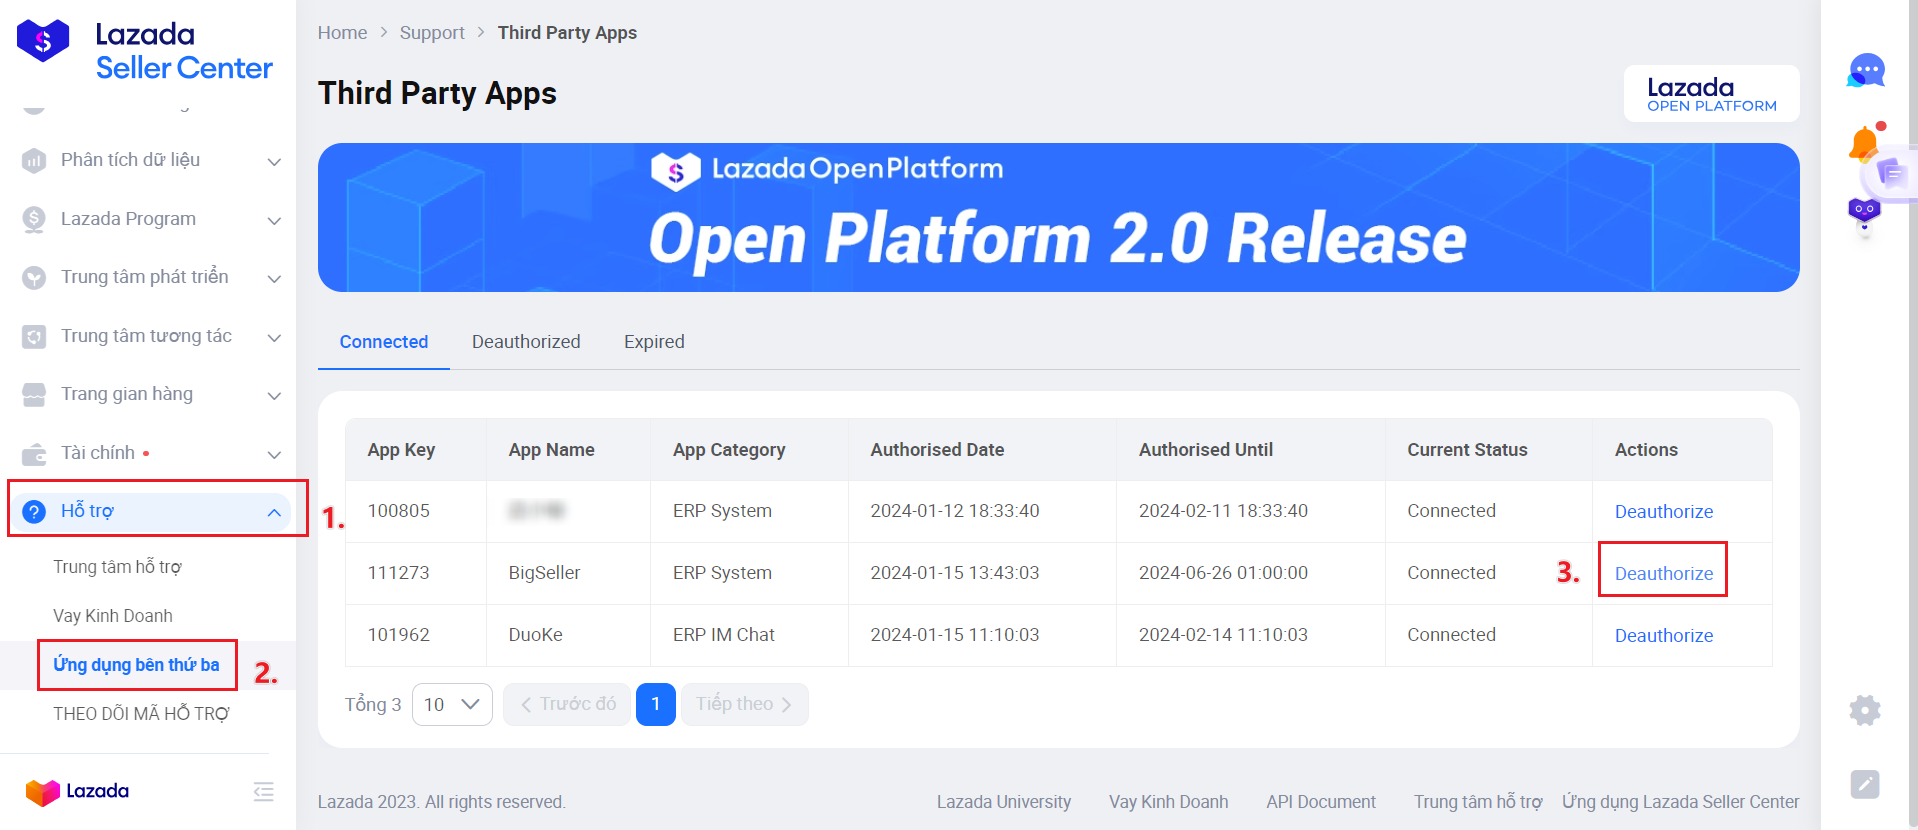Open Vay Kinh Doanh submenu item

[113, 616]
